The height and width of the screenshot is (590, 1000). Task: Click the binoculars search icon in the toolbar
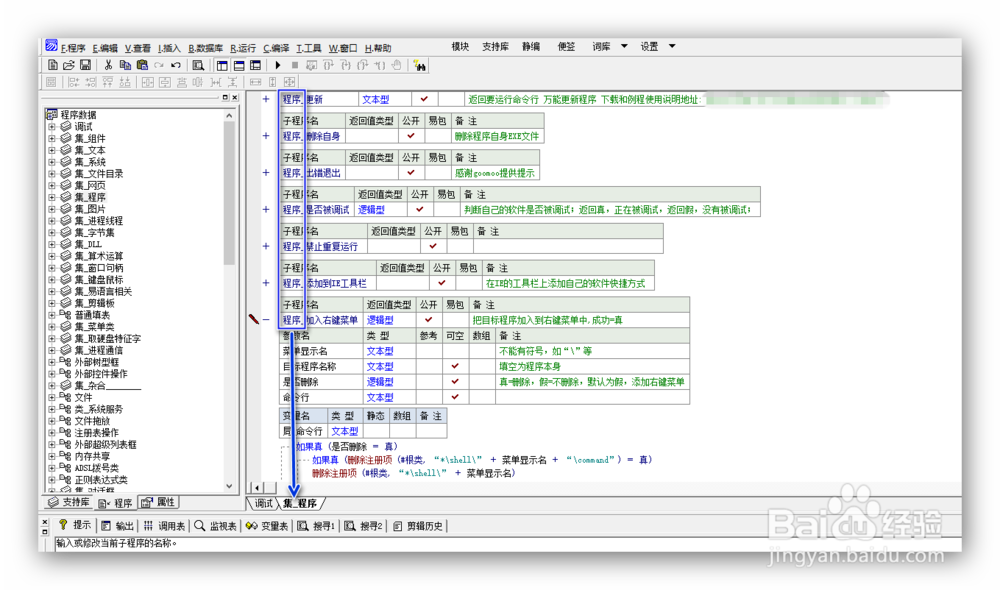[420, 65]
